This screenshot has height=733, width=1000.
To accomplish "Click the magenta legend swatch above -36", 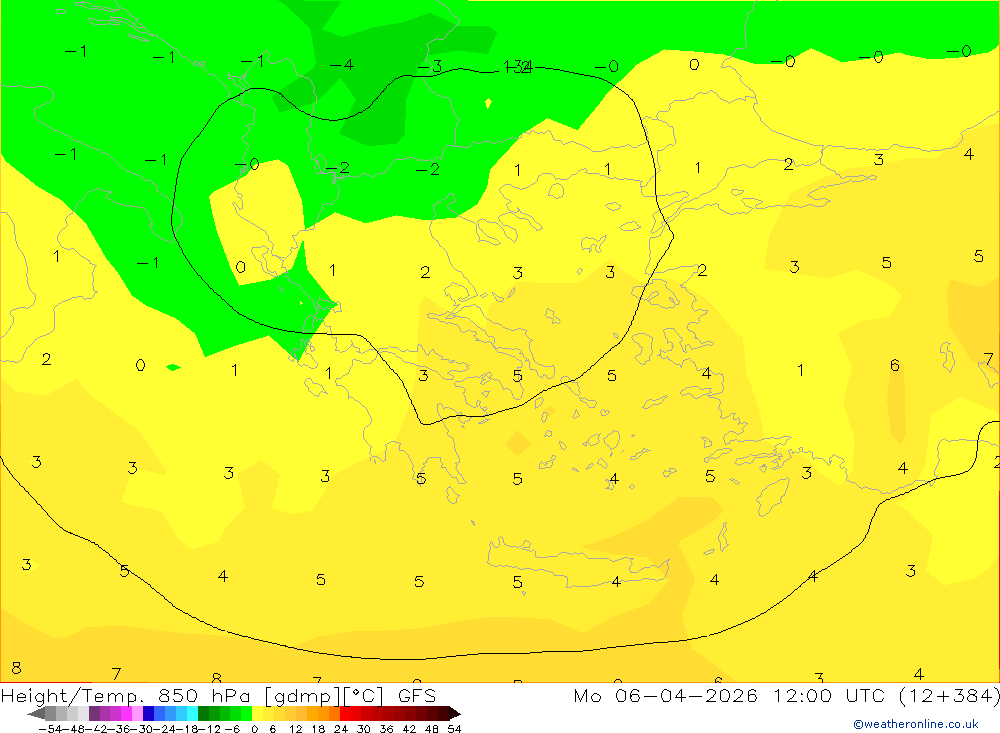I will click(x=126, y=713).
